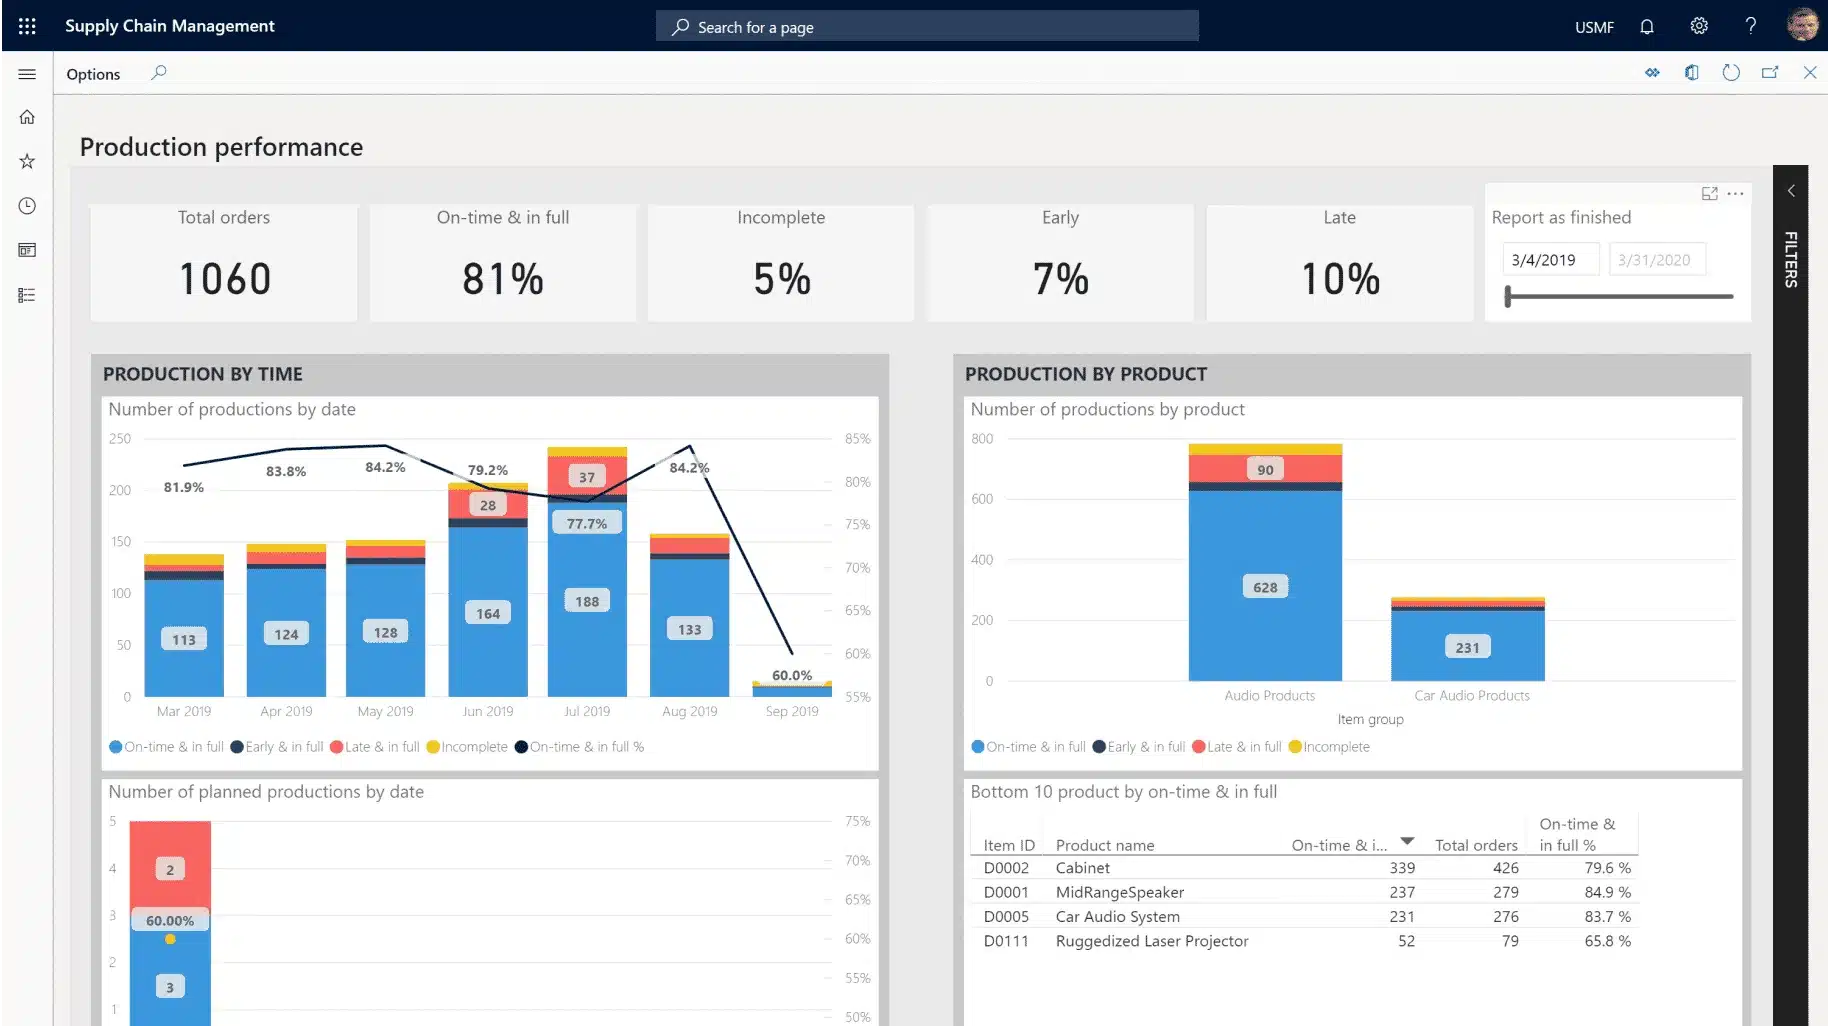The image size is (1828, 1026).
Task: Click focus mode icon on date slicer
Action: pos(1710,194)
